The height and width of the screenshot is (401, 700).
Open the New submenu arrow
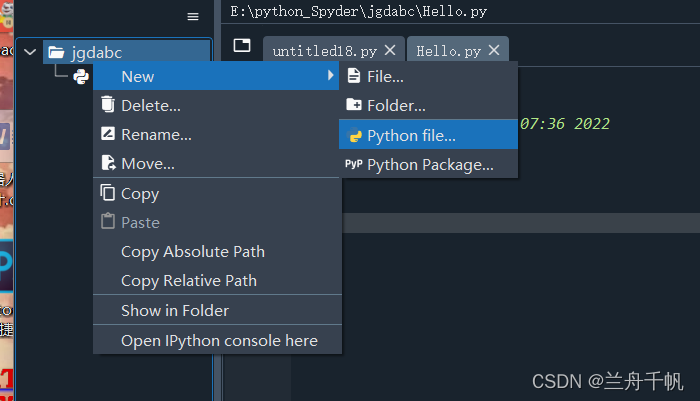(331, 76)
